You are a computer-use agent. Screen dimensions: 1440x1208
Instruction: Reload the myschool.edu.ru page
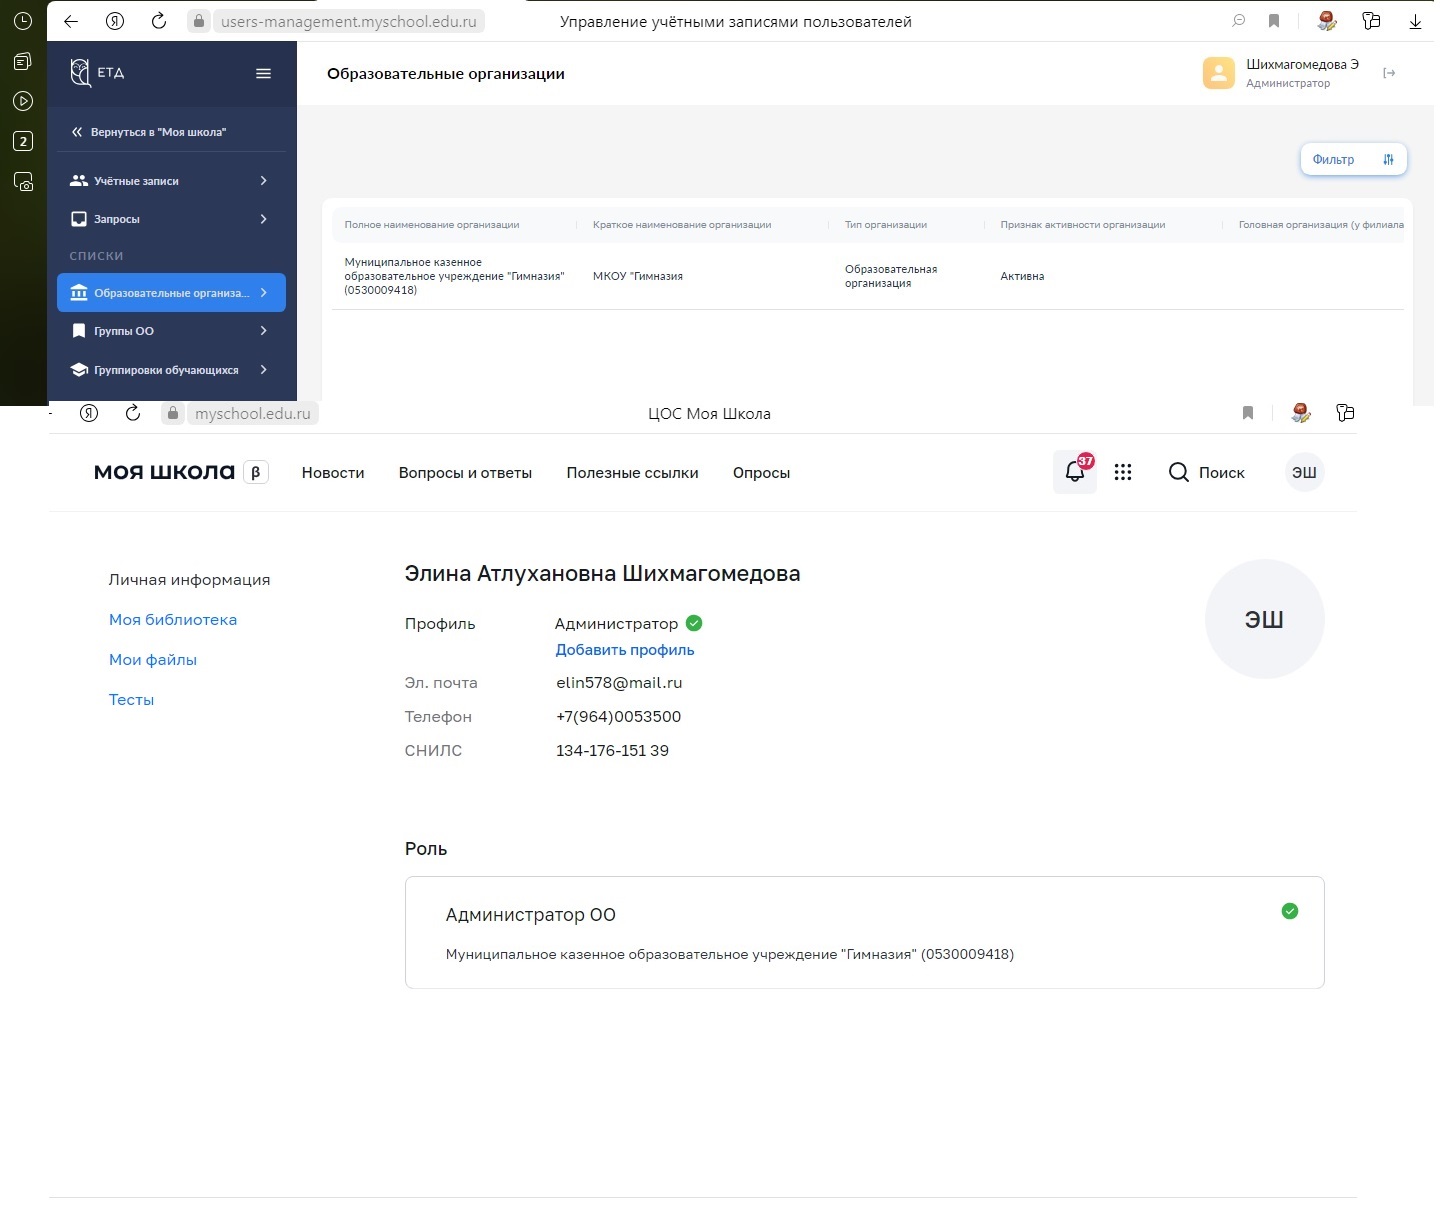click(133, 413)
